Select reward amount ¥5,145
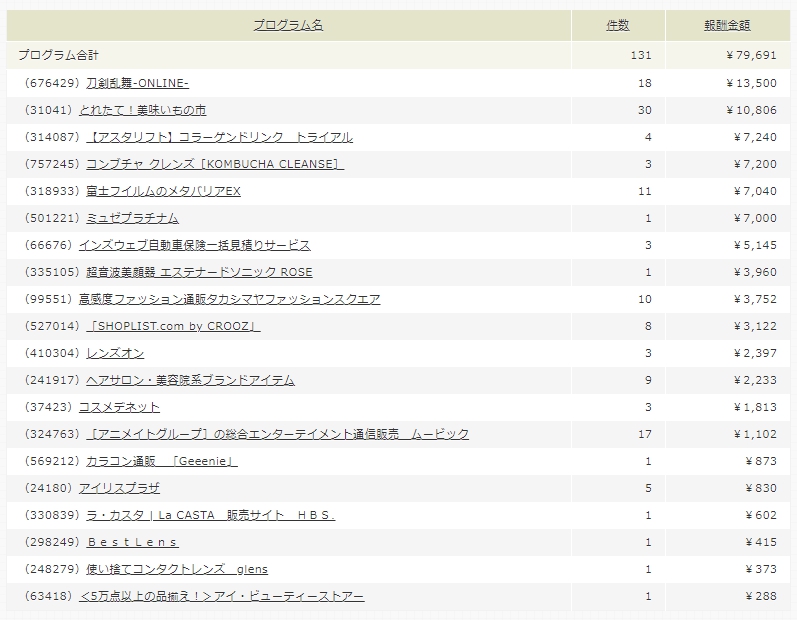Image resolution: width=797 pixels, height=620 pixels. click(755, 244)
